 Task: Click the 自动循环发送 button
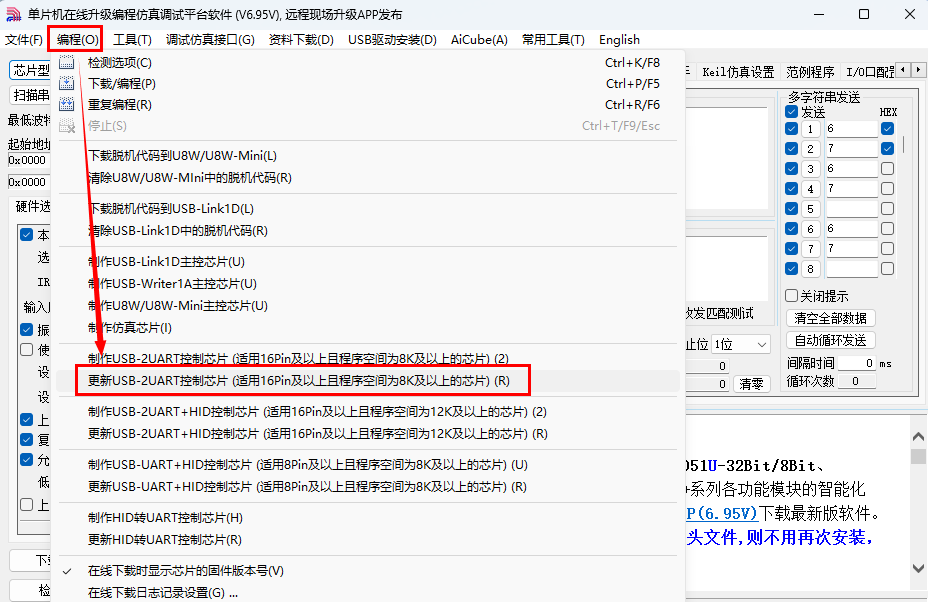click(830, 340)
